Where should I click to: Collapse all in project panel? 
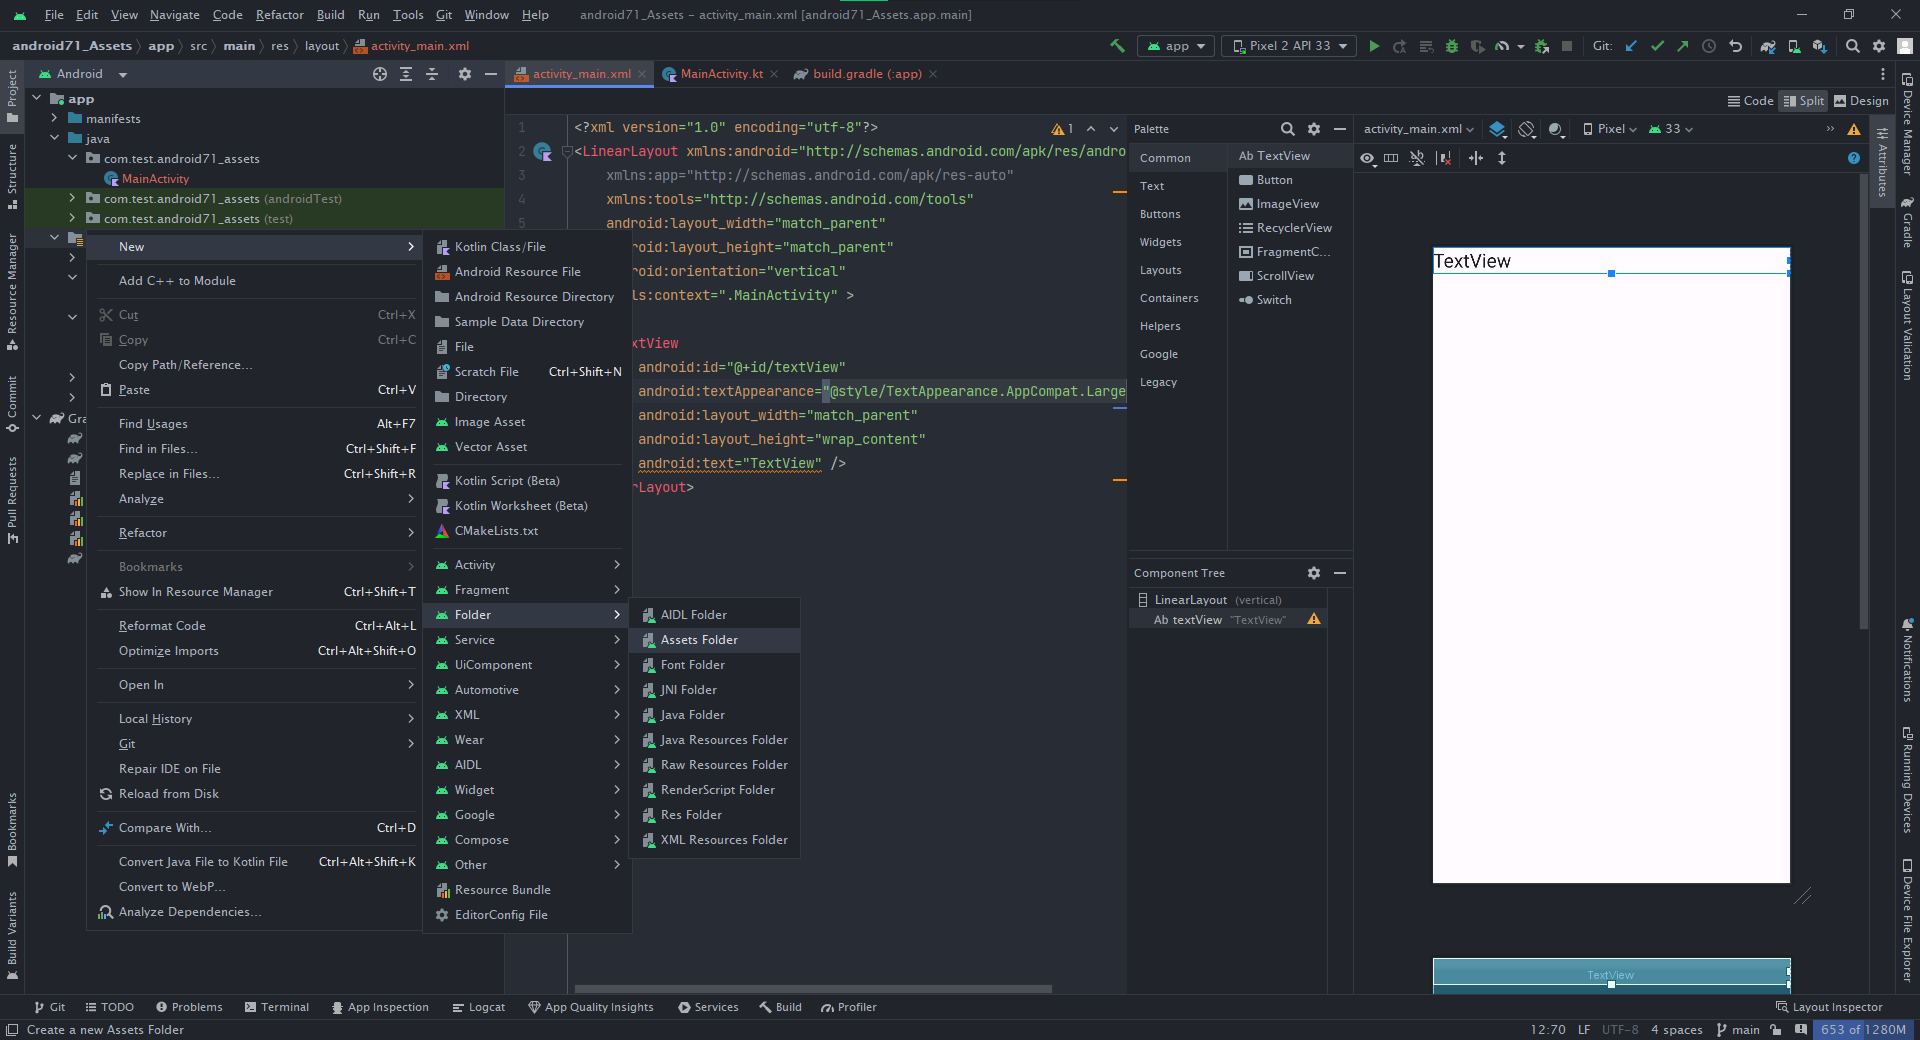(432, 74)
